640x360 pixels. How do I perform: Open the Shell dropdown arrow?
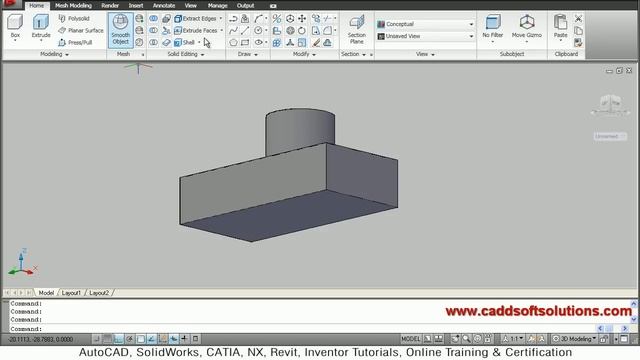(199, 42)
